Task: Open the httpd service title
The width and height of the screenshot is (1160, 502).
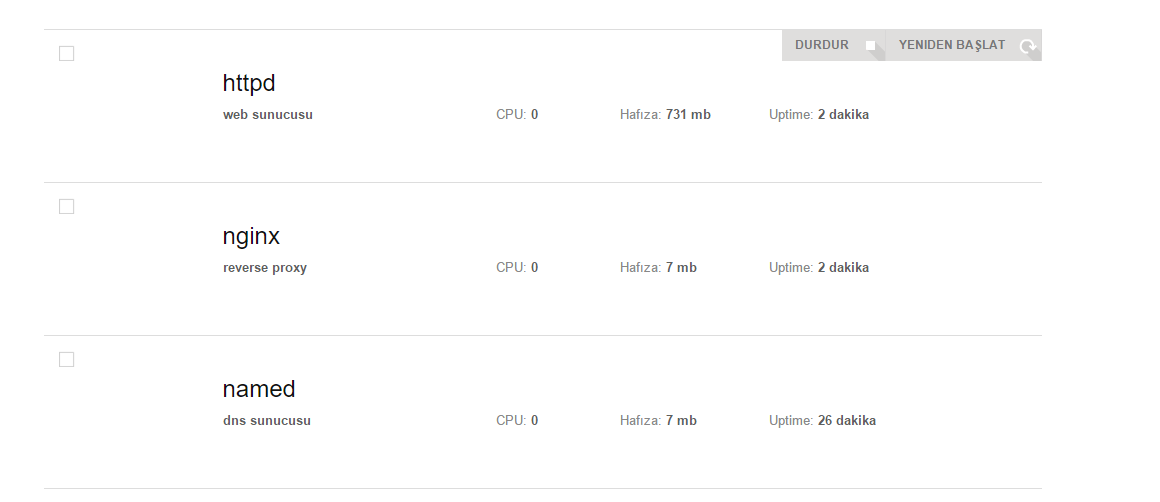Action: pos(249,84)
